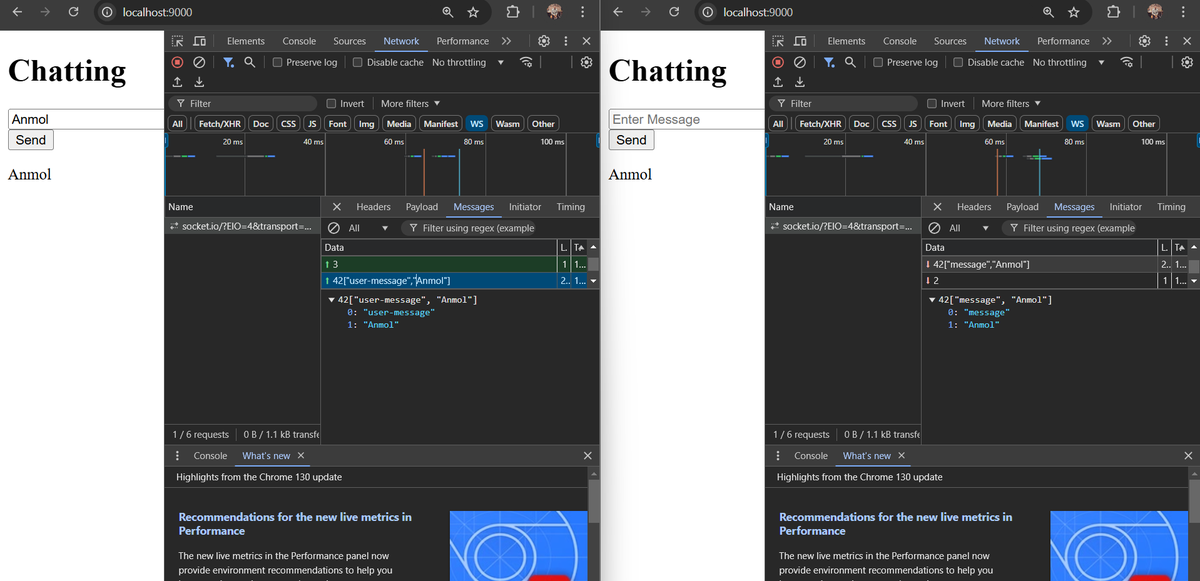Viewport: 1200px width, 581px height.
Task: Stop recording network log in left window
Action: pos(177,62)
